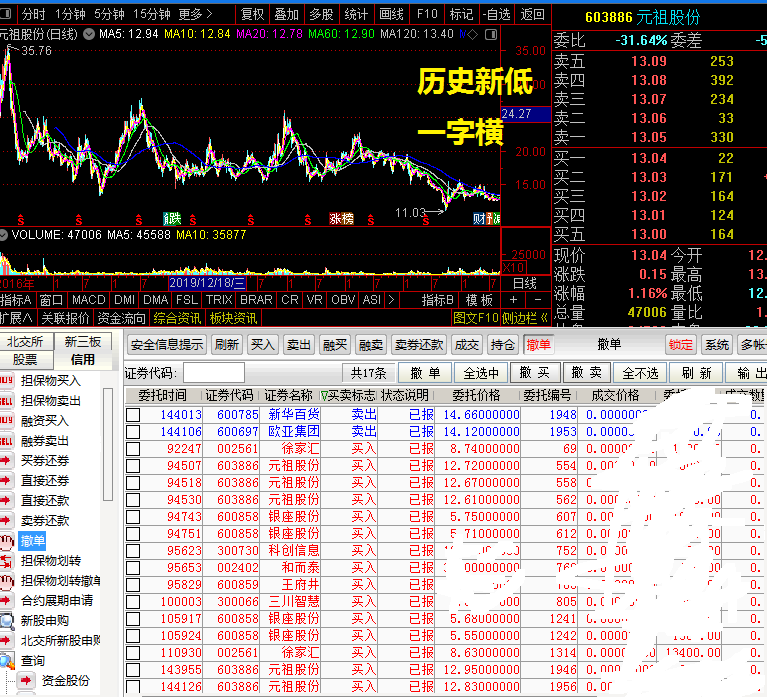Click the panel toggle icon left of 分时
The width and height of the screenshot is (767, 697).
(5, 14)
